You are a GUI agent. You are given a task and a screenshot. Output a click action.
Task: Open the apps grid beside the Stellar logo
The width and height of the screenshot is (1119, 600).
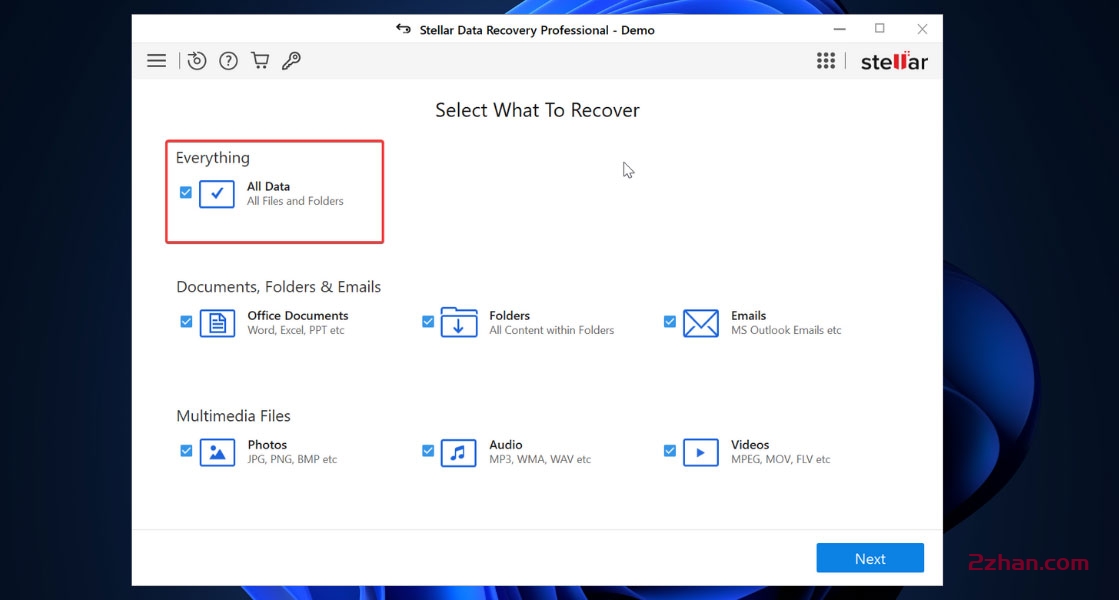pos(826,60)
